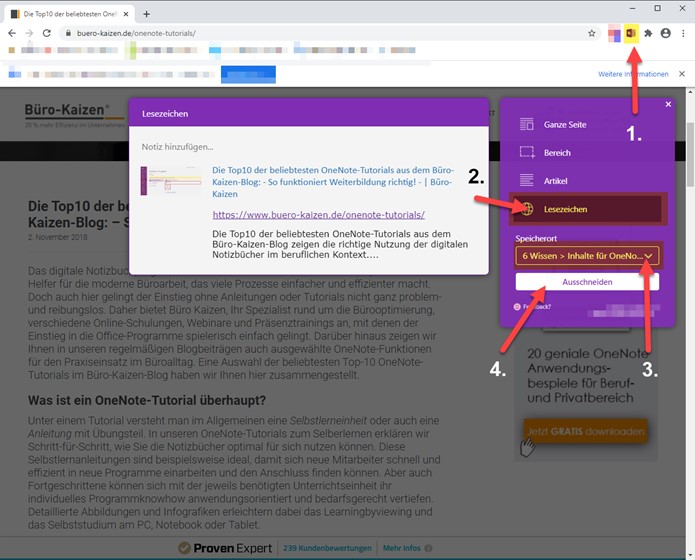Click the colorful extension icon left of OneNote
695x560 pixels.
[614, 34]
